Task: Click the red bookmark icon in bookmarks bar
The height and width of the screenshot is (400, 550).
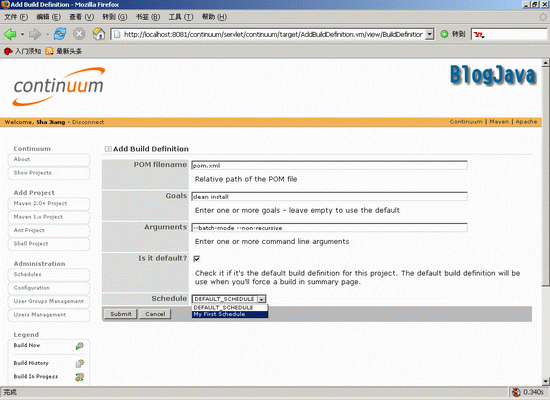Action: point(8,51)
